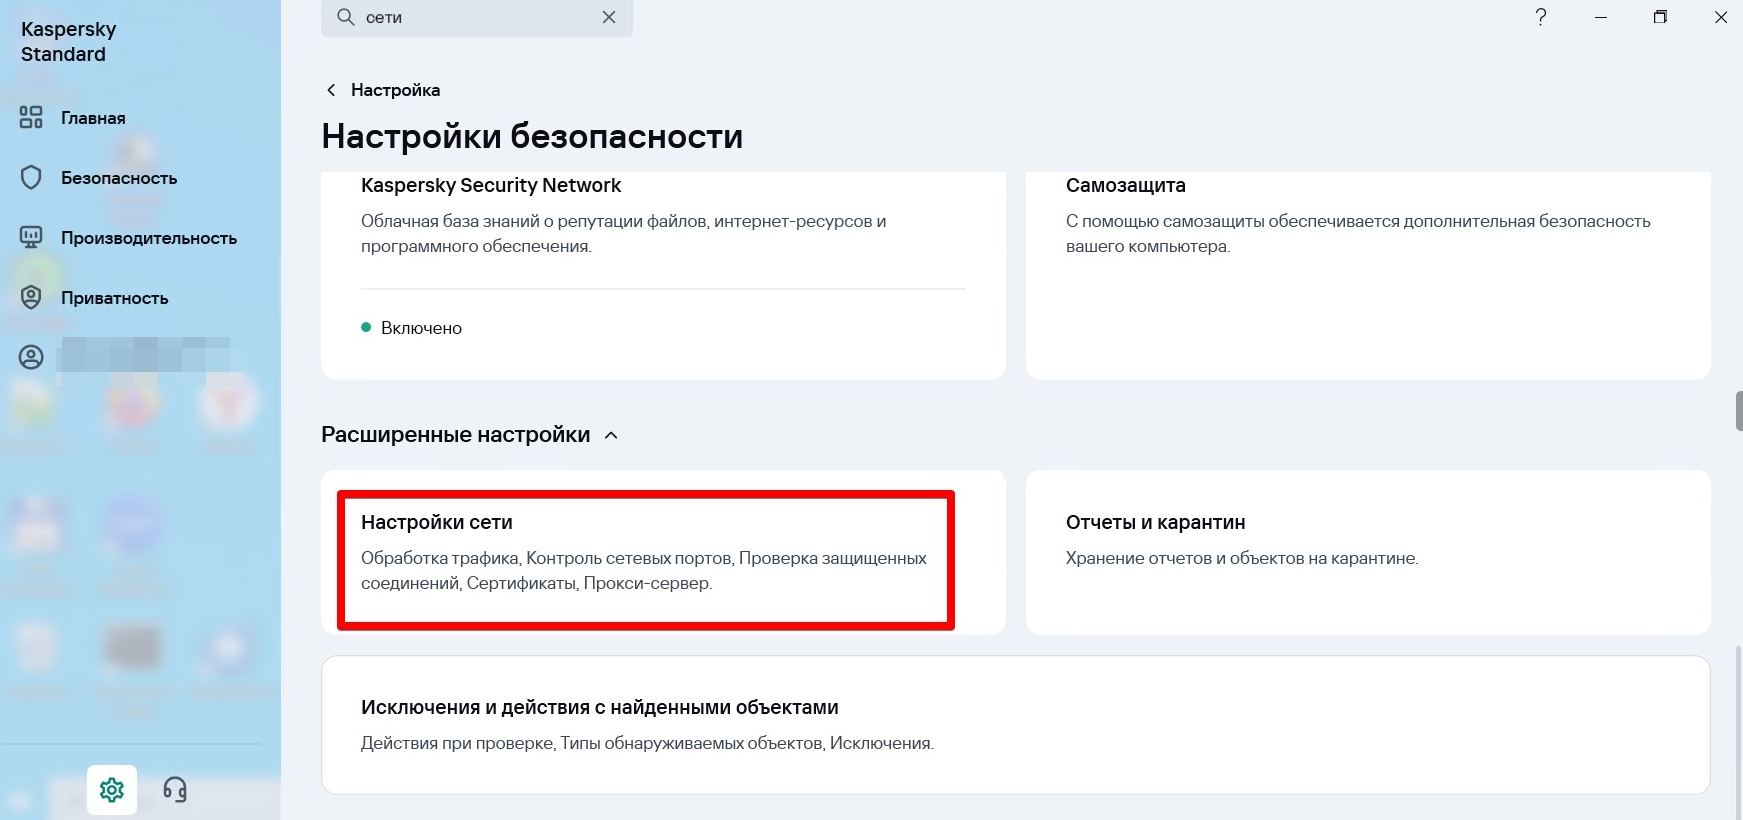Open settings via the gear icon
The height and width of the screenshot is (820, 1743).
tap(112, 790)
